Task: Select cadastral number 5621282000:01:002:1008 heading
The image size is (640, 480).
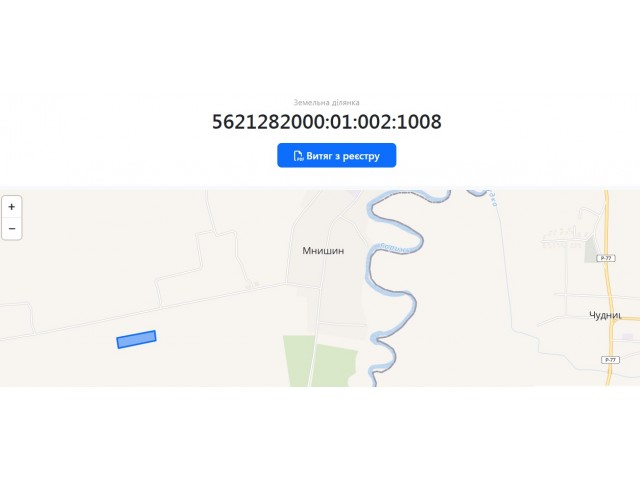Action: click(327, 122)
